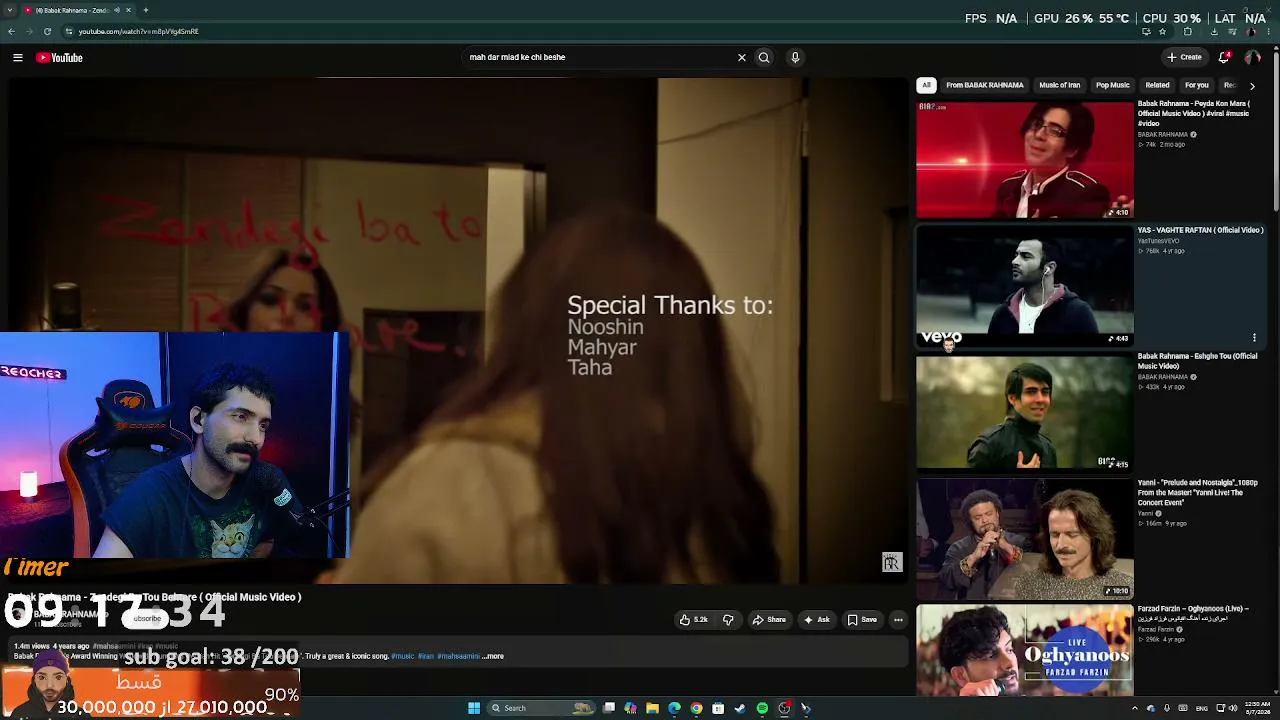The image size is (1280, 720).
Task: Show hidden system tray icons
Action: pos(1134,708)
